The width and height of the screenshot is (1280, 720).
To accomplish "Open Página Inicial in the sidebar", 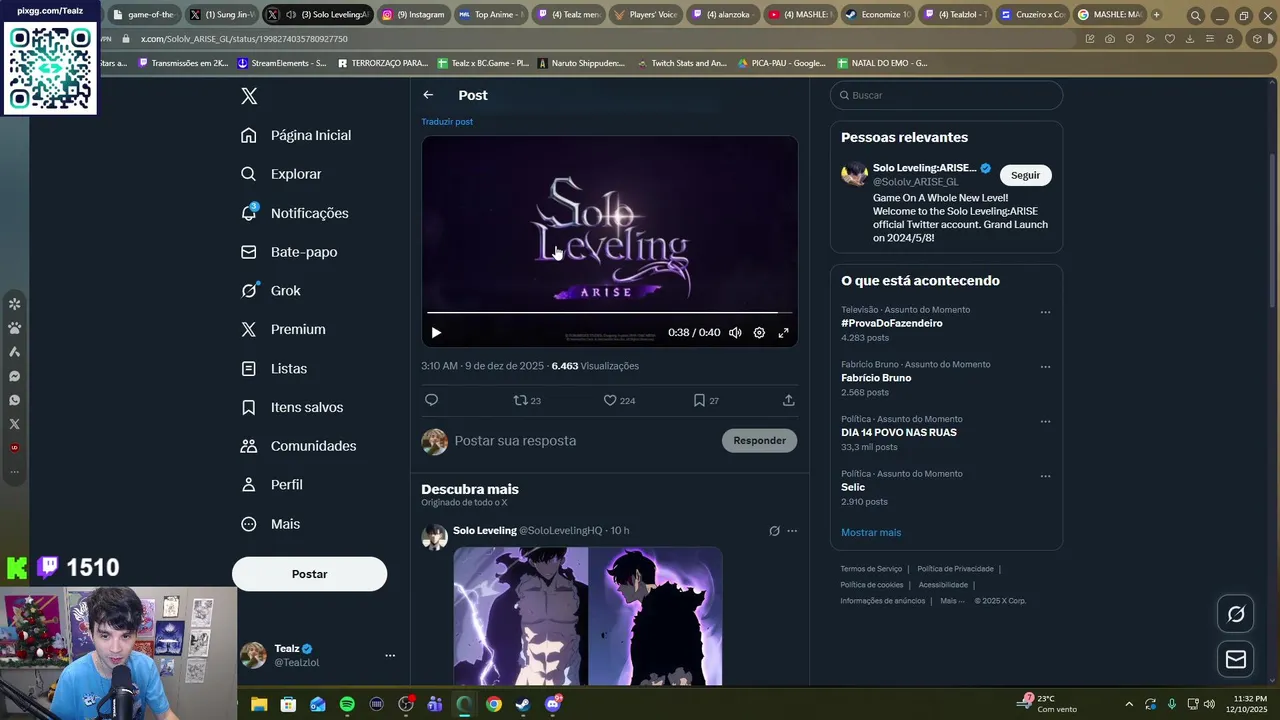I will coord(296,135).
